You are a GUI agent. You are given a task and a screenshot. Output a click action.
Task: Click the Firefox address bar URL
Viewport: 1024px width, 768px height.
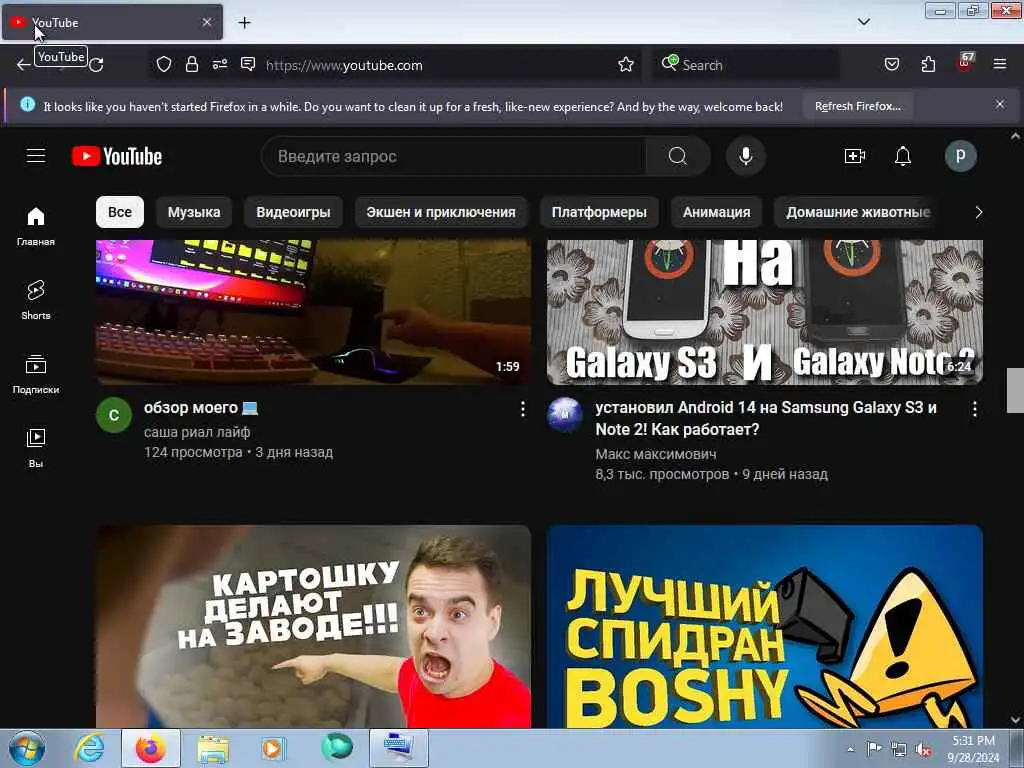344,65
